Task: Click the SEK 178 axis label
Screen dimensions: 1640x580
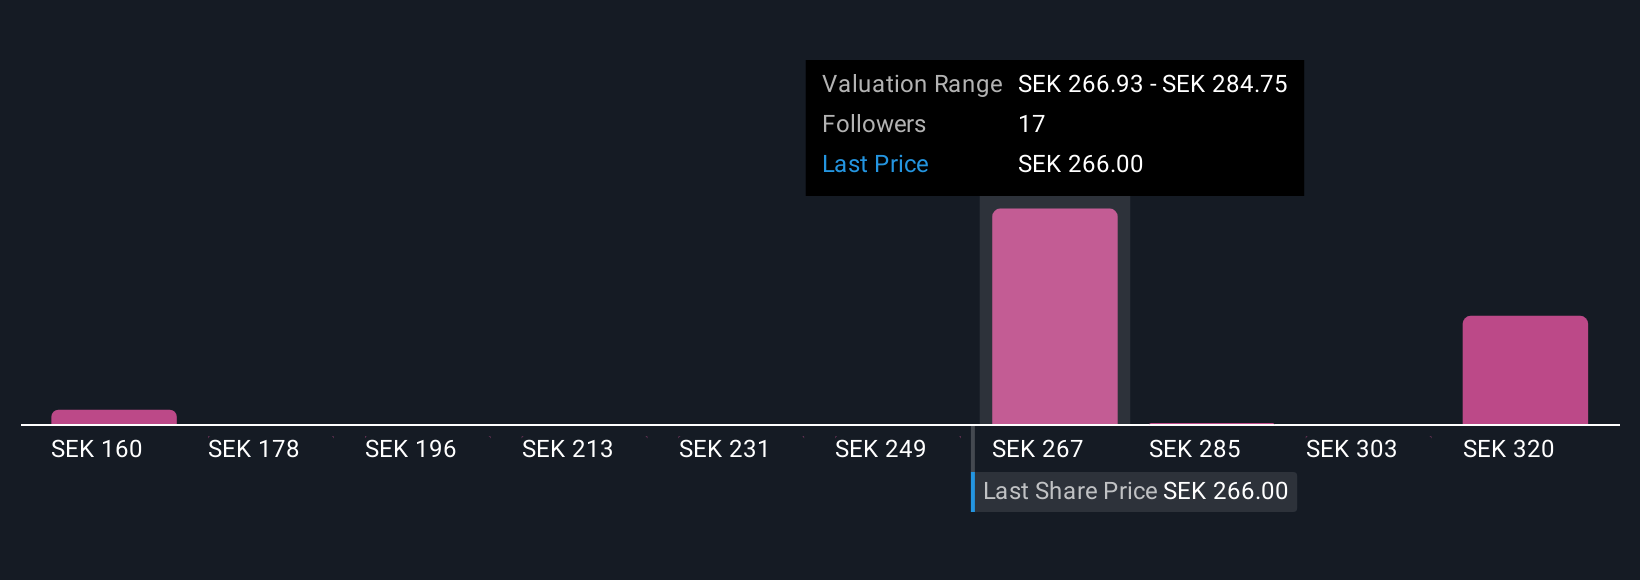Action: point(254,450)
